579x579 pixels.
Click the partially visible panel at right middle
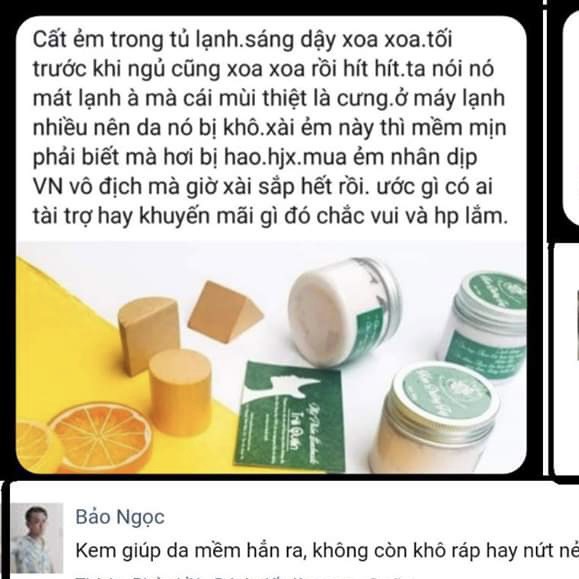coord(566,359)
